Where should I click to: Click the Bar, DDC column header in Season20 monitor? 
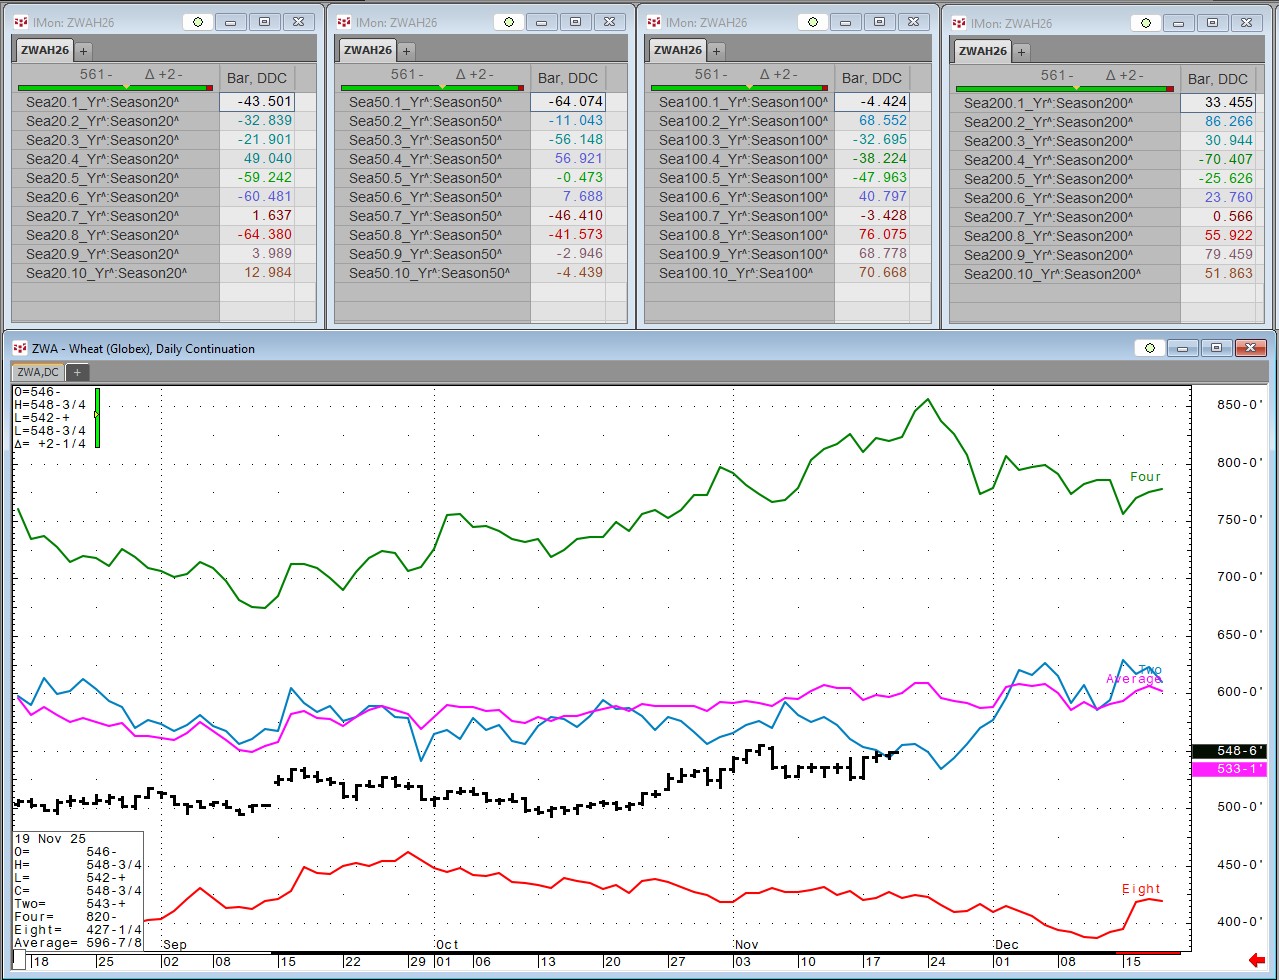pos(256,78)
